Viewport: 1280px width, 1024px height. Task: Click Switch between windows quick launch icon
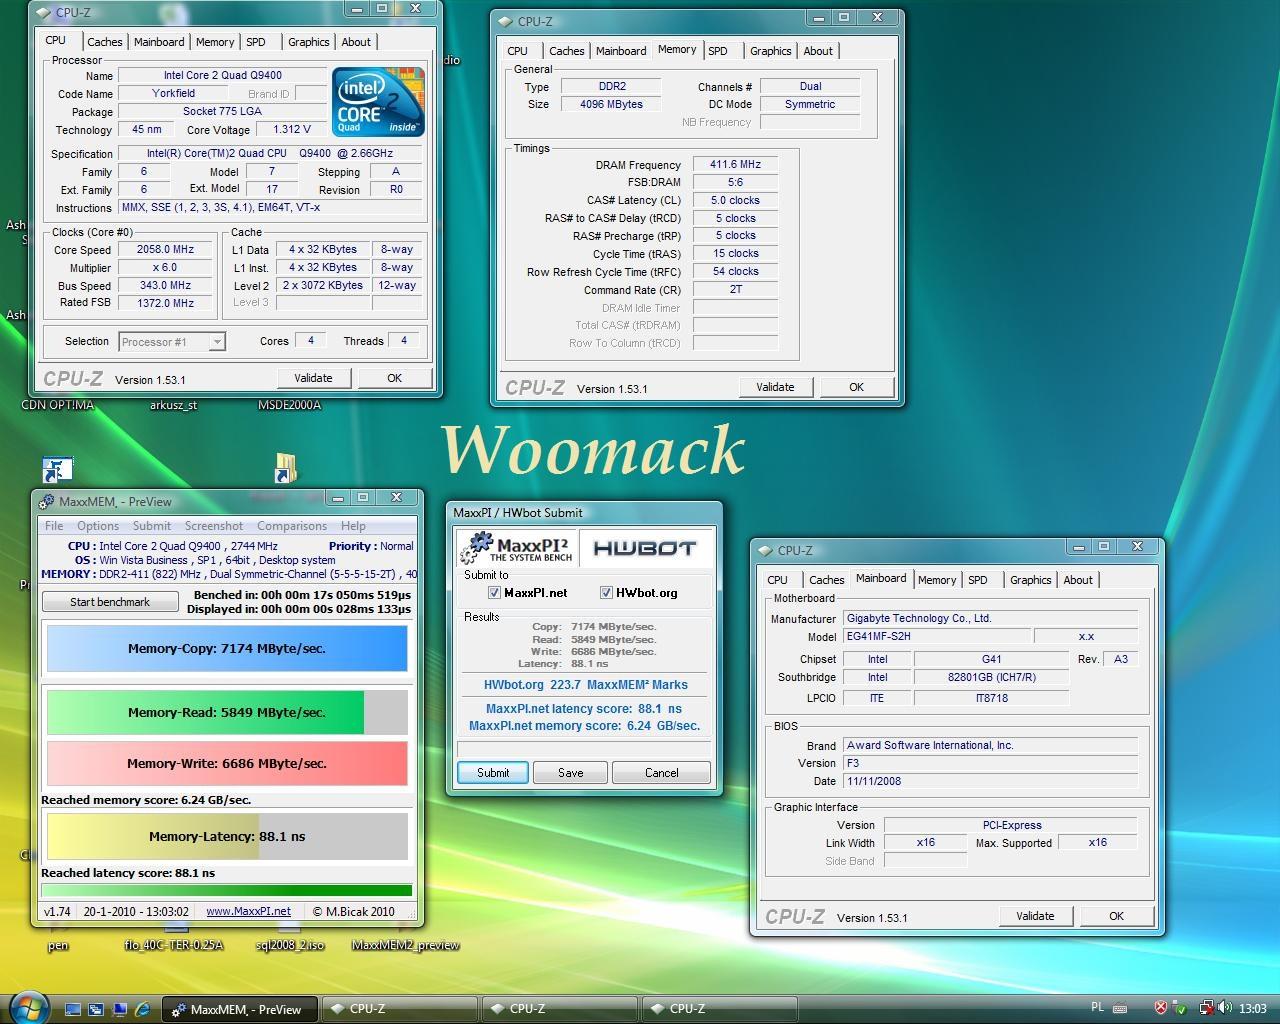pyautogui.click(x=96, y=1010)
